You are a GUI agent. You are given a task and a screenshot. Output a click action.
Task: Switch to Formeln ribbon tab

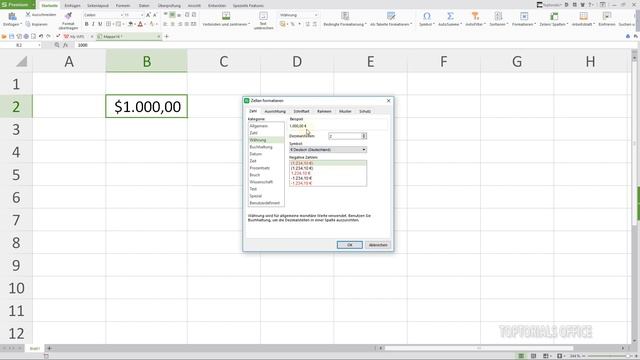123,6
